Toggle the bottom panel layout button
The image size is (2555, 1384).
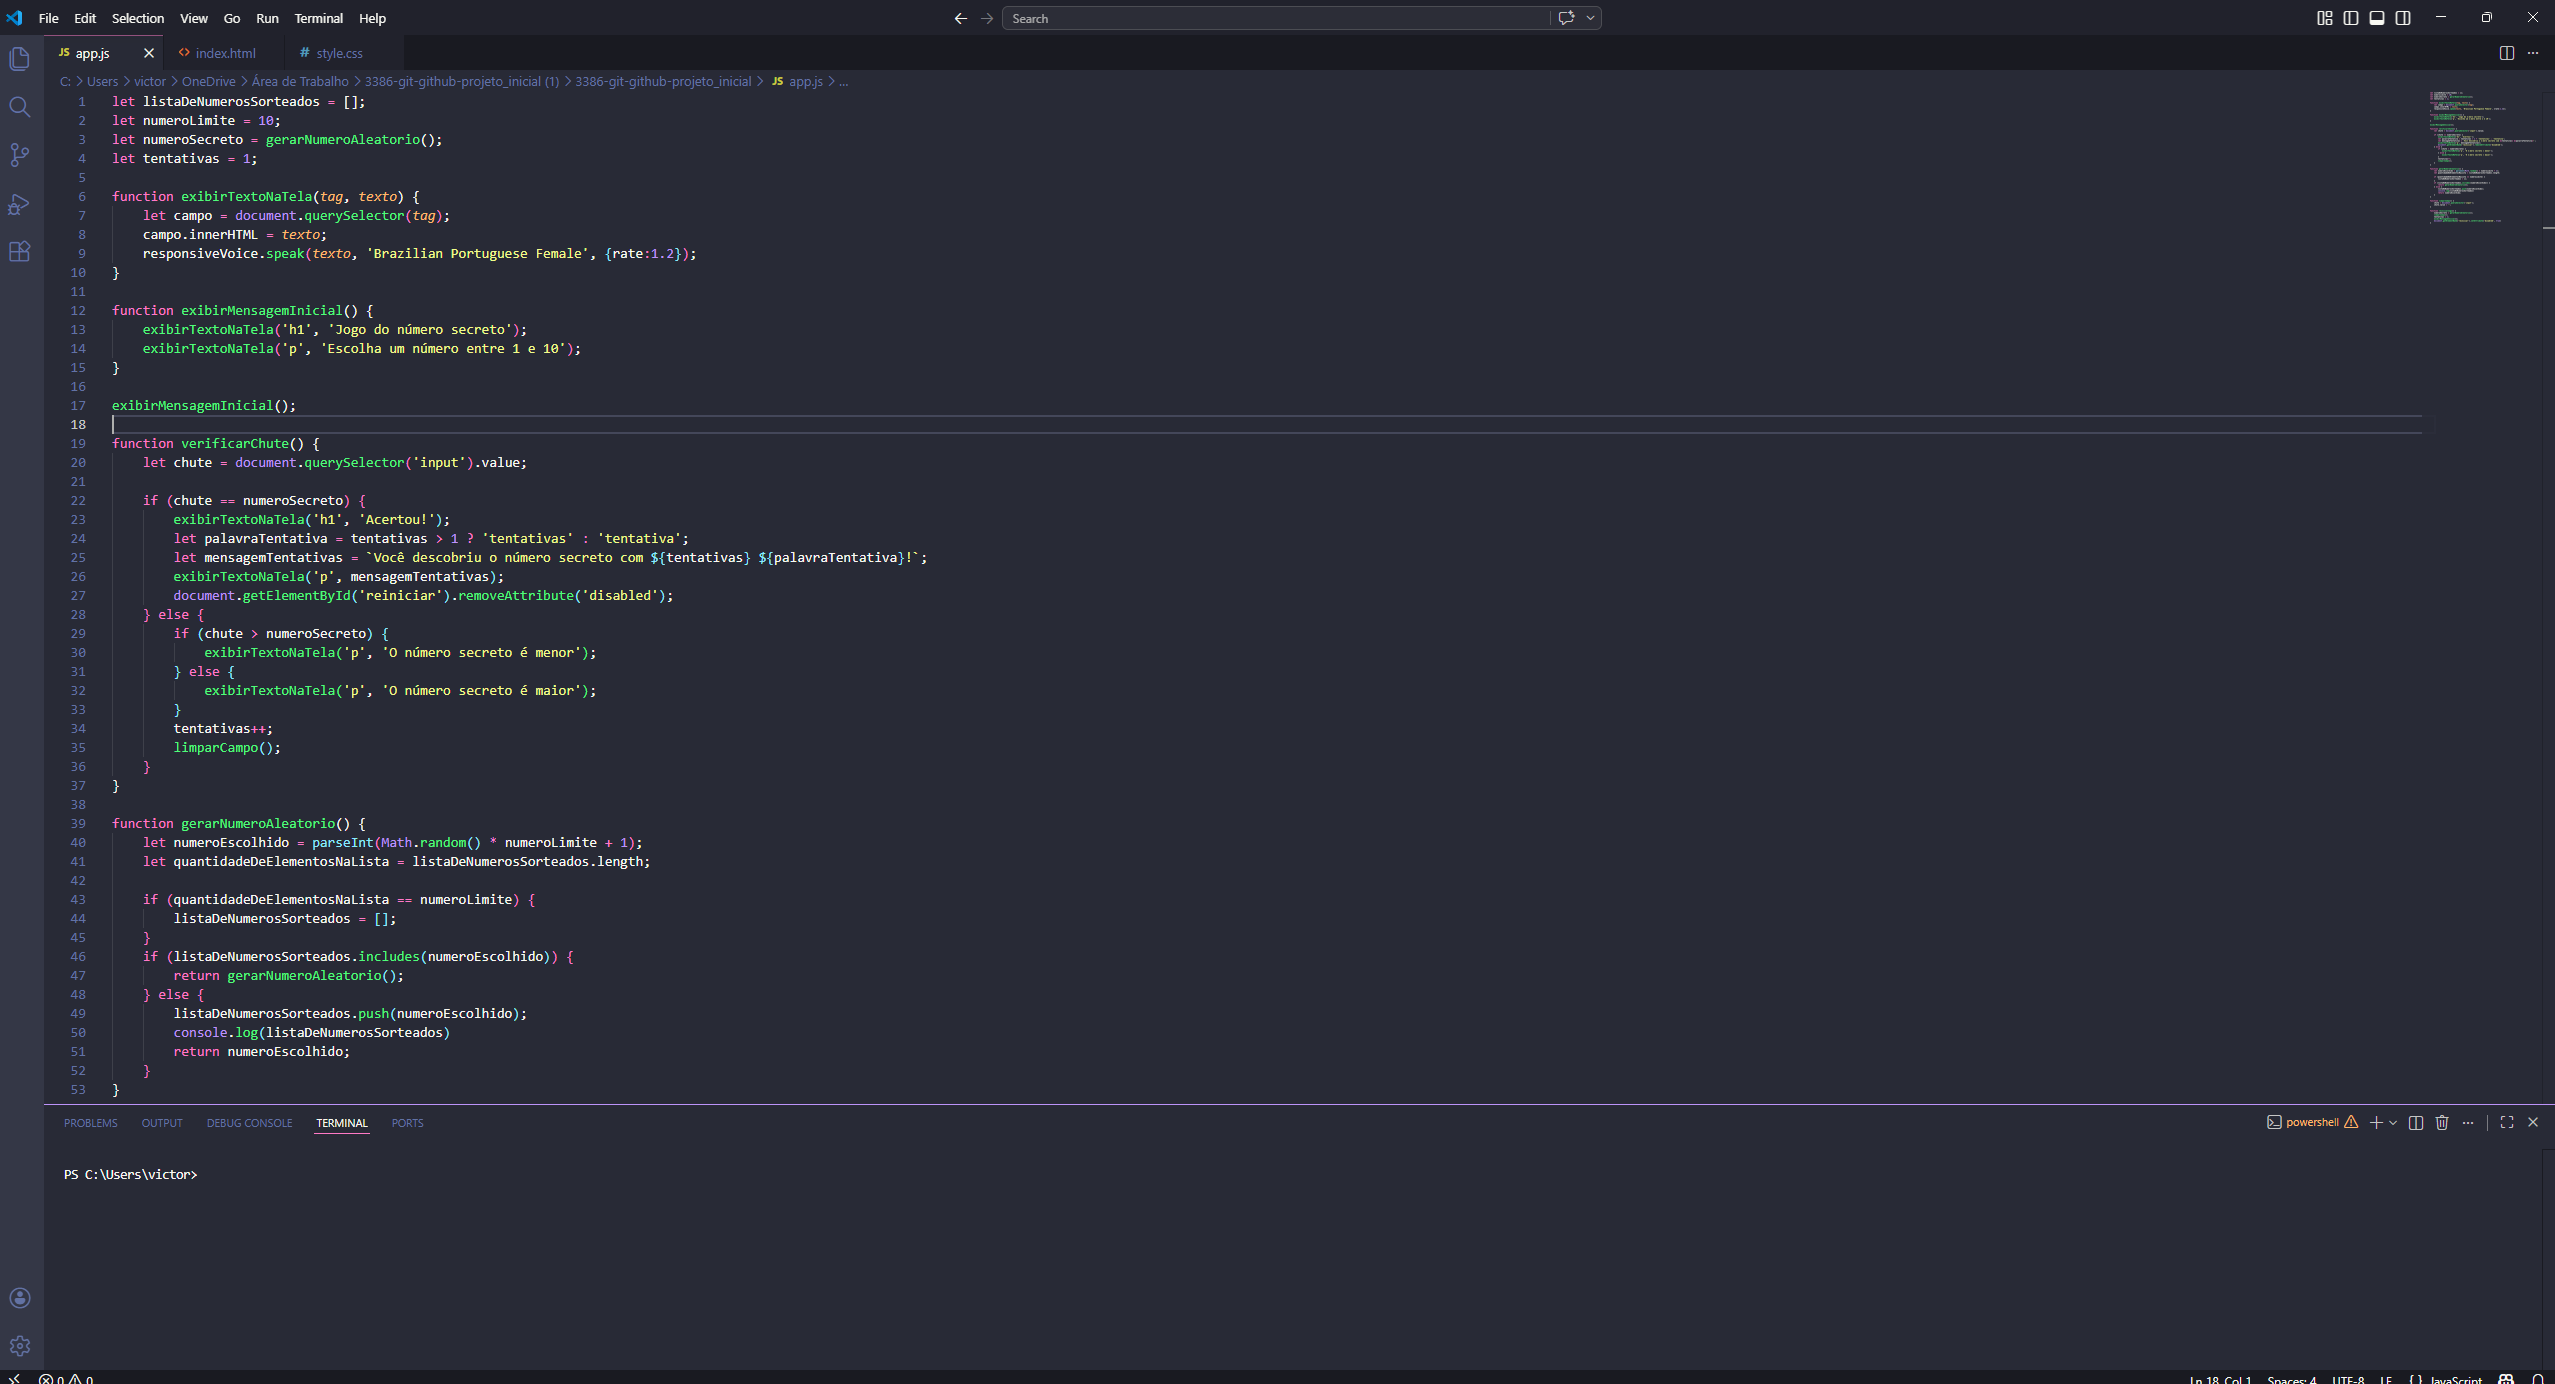(2377, 18)
